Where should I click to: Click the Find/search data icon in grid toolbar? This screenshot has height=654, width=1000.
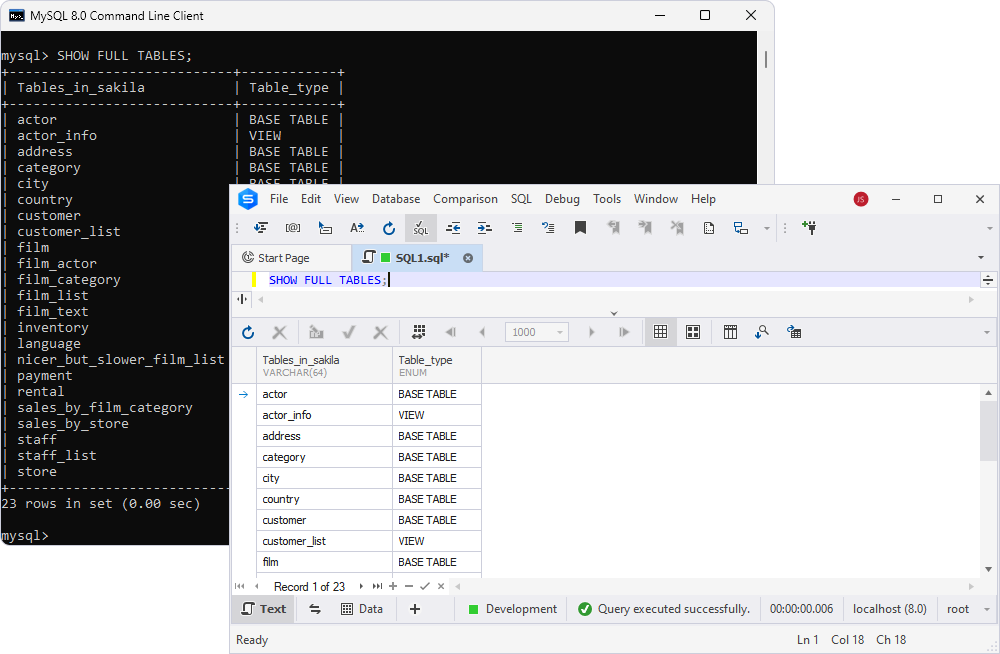tap(761, 332)
